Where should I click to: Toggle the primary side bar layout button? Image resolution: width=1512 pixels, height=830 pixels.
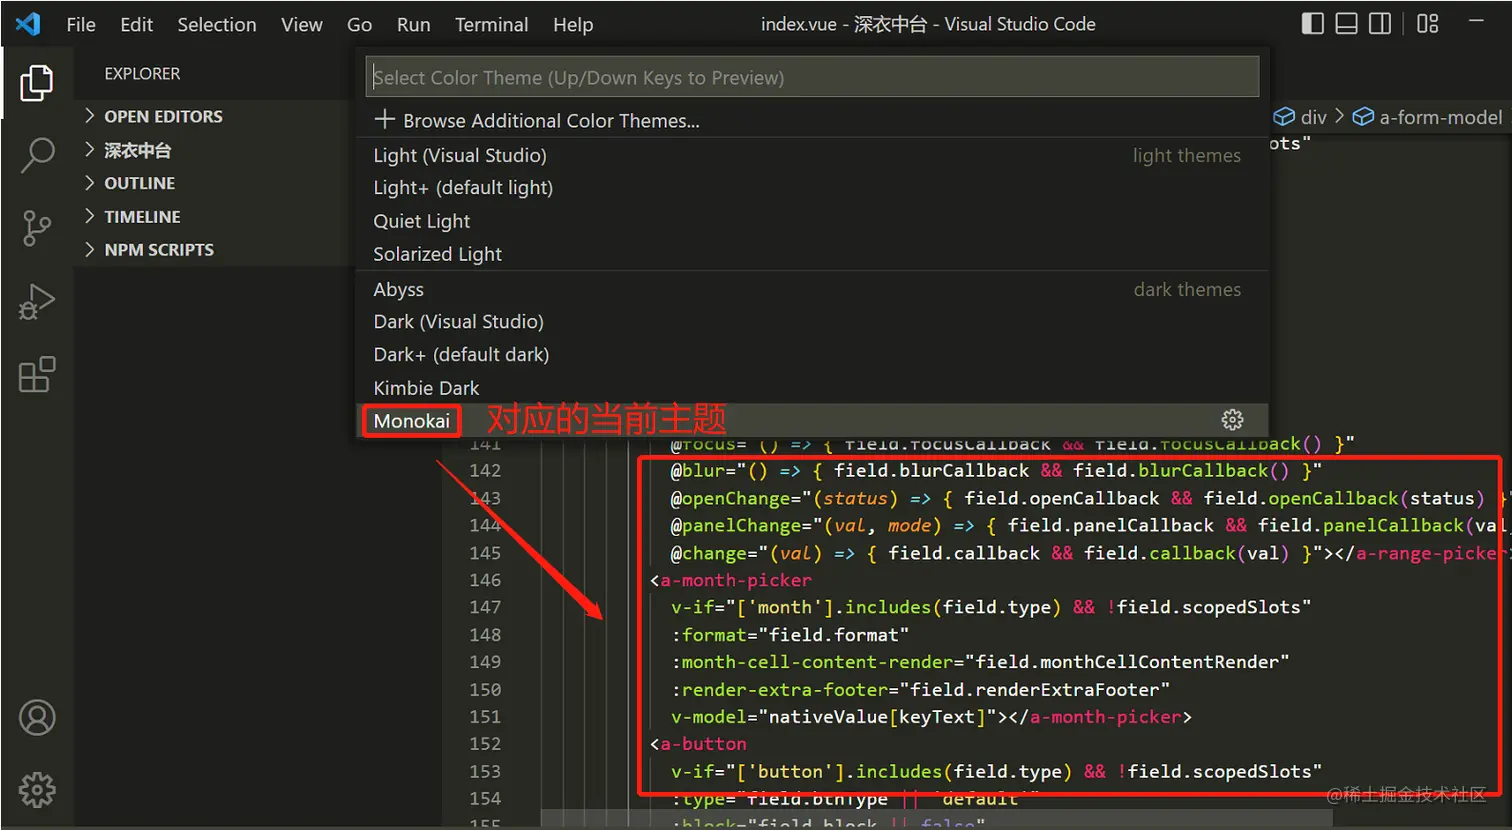(1313, 23)
